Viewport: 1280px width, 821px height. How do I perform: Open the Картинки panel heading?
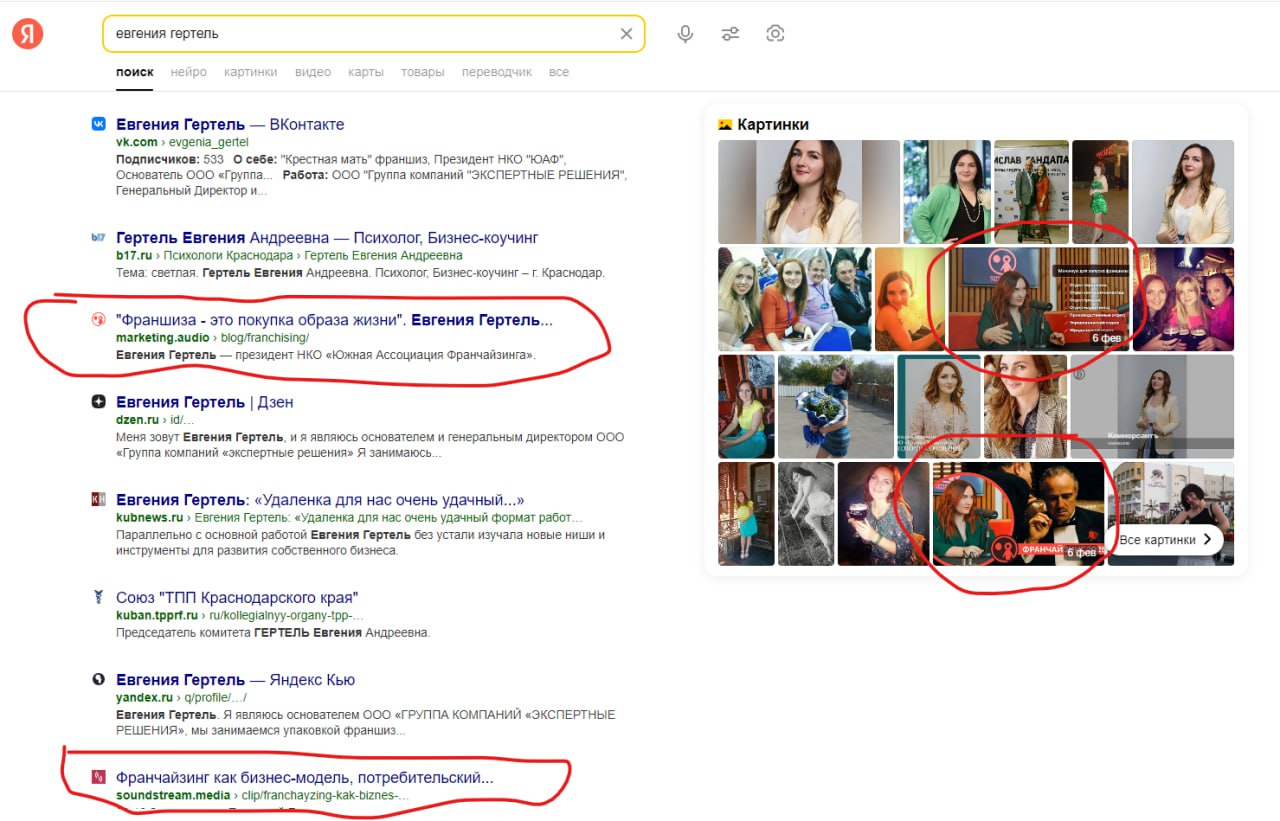773,125
